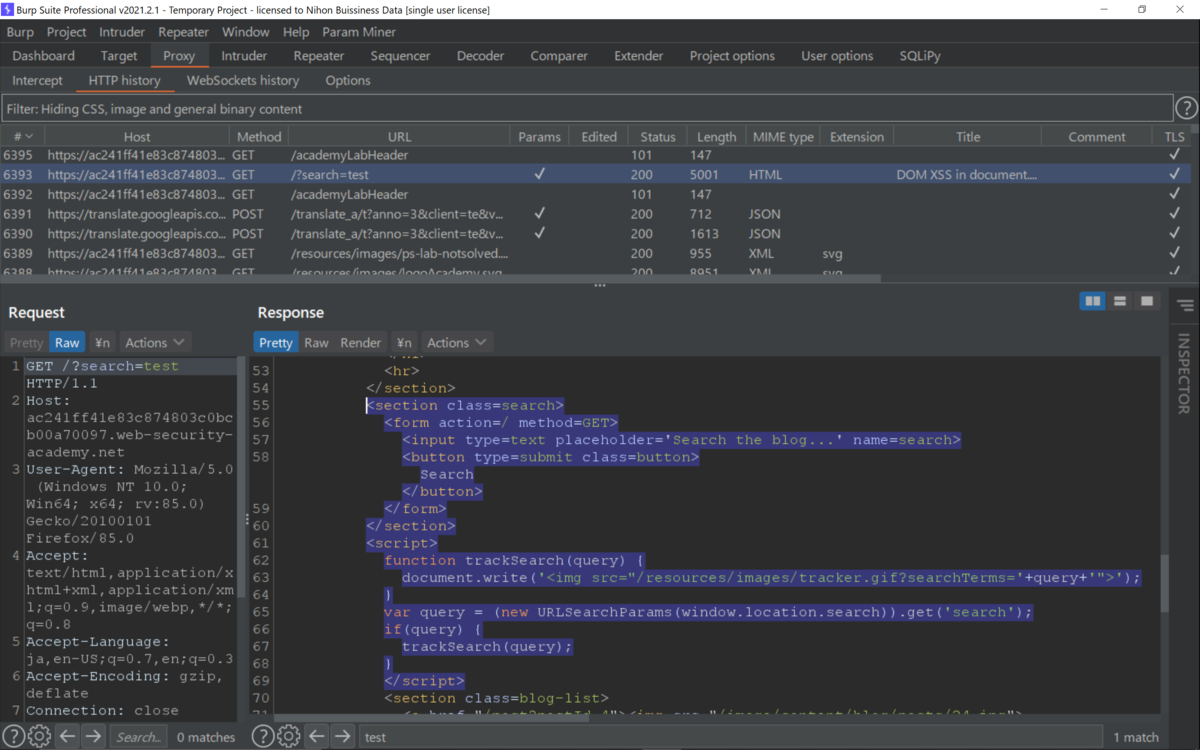The image size is (1200, 750).
Task: Select history row 6391 translate POST
Action: tap(594, 213)
